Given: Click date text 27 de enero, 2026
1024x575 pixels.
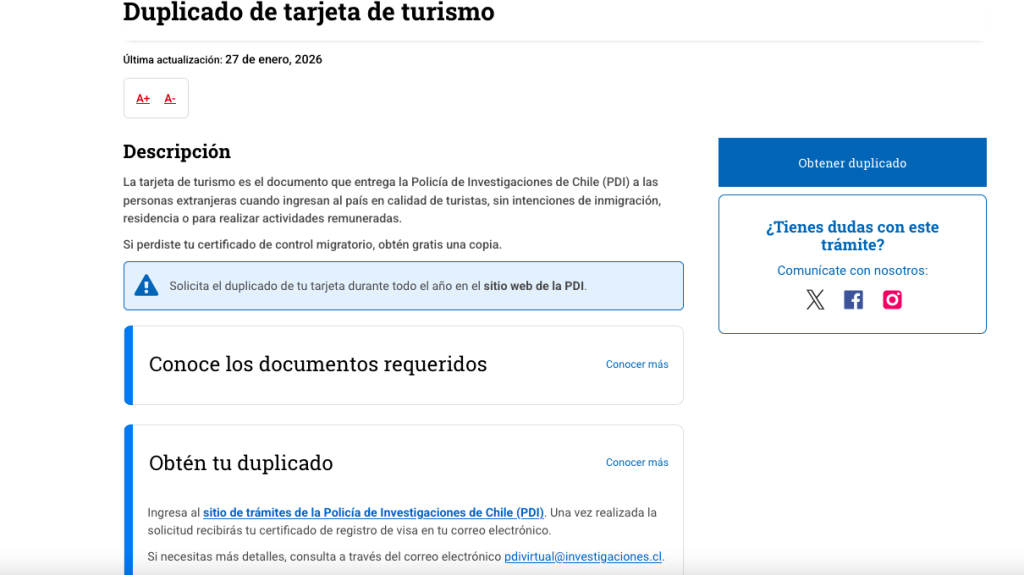Looking at the screenshot, I should 274,59.
